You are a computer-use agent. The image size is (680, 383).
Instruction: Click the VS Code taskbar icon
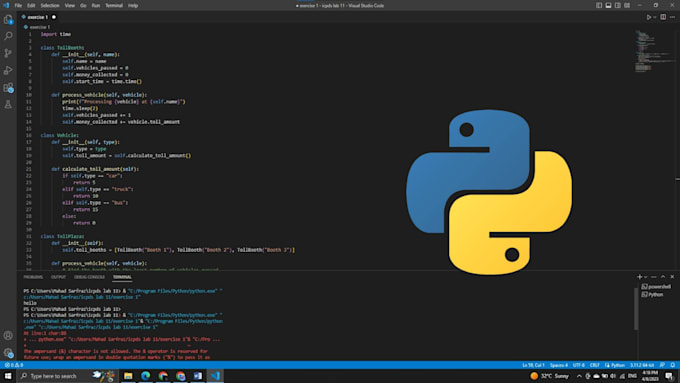pos(215,376)
